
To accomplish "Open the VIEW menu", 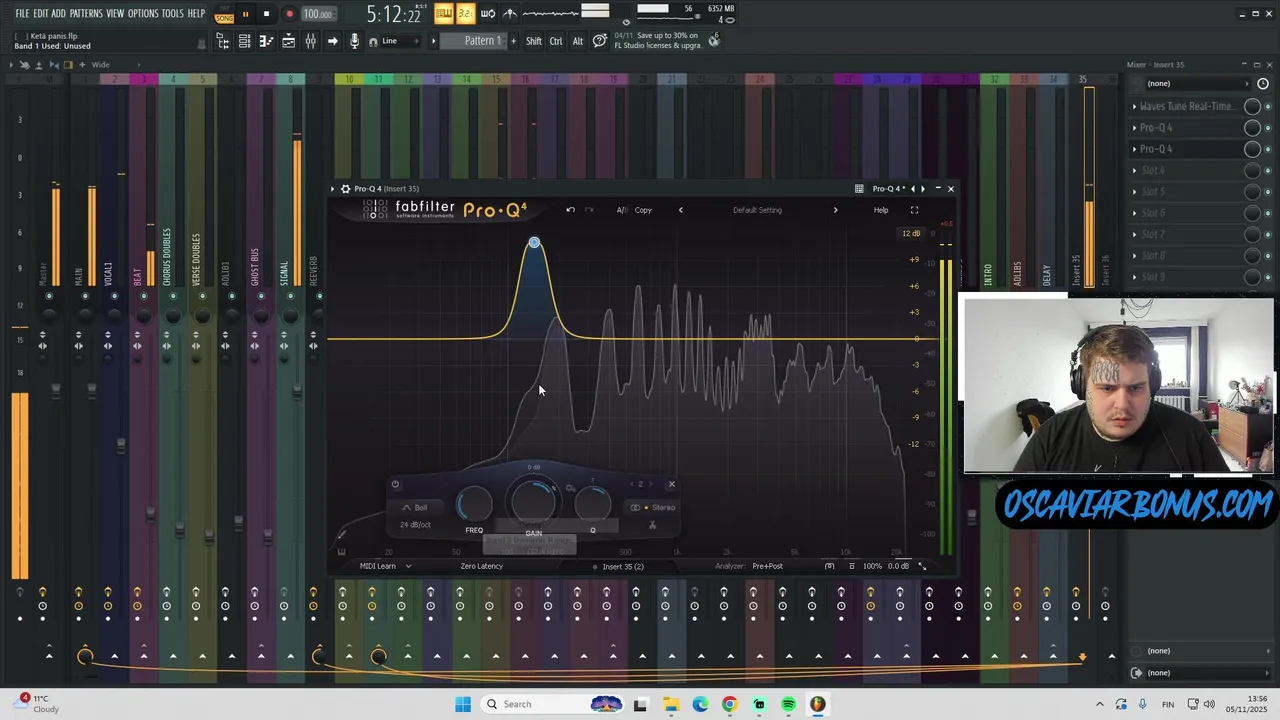I will [115, 13].
